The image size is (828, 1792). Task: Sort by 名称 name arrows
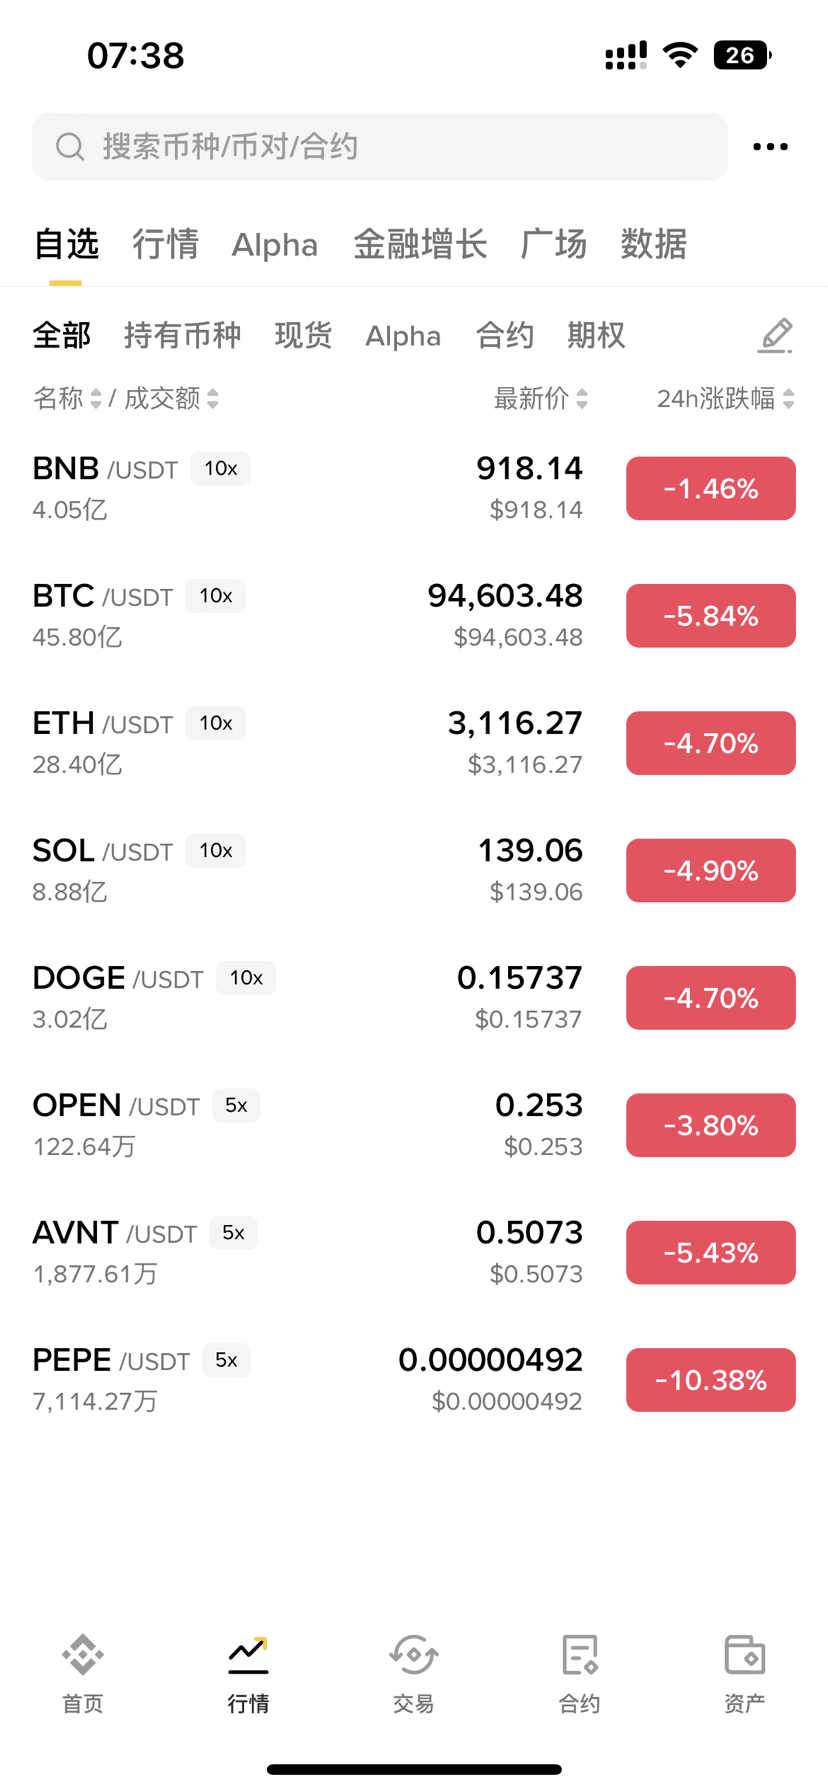tap(96, 399)
